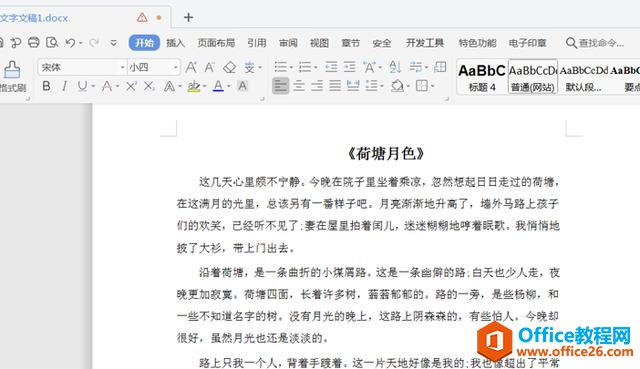Expand the quick access toolbar customize arrow
The height and width of the screenshot is (369, 640).
pyautogui.click(x=114, y=42)
